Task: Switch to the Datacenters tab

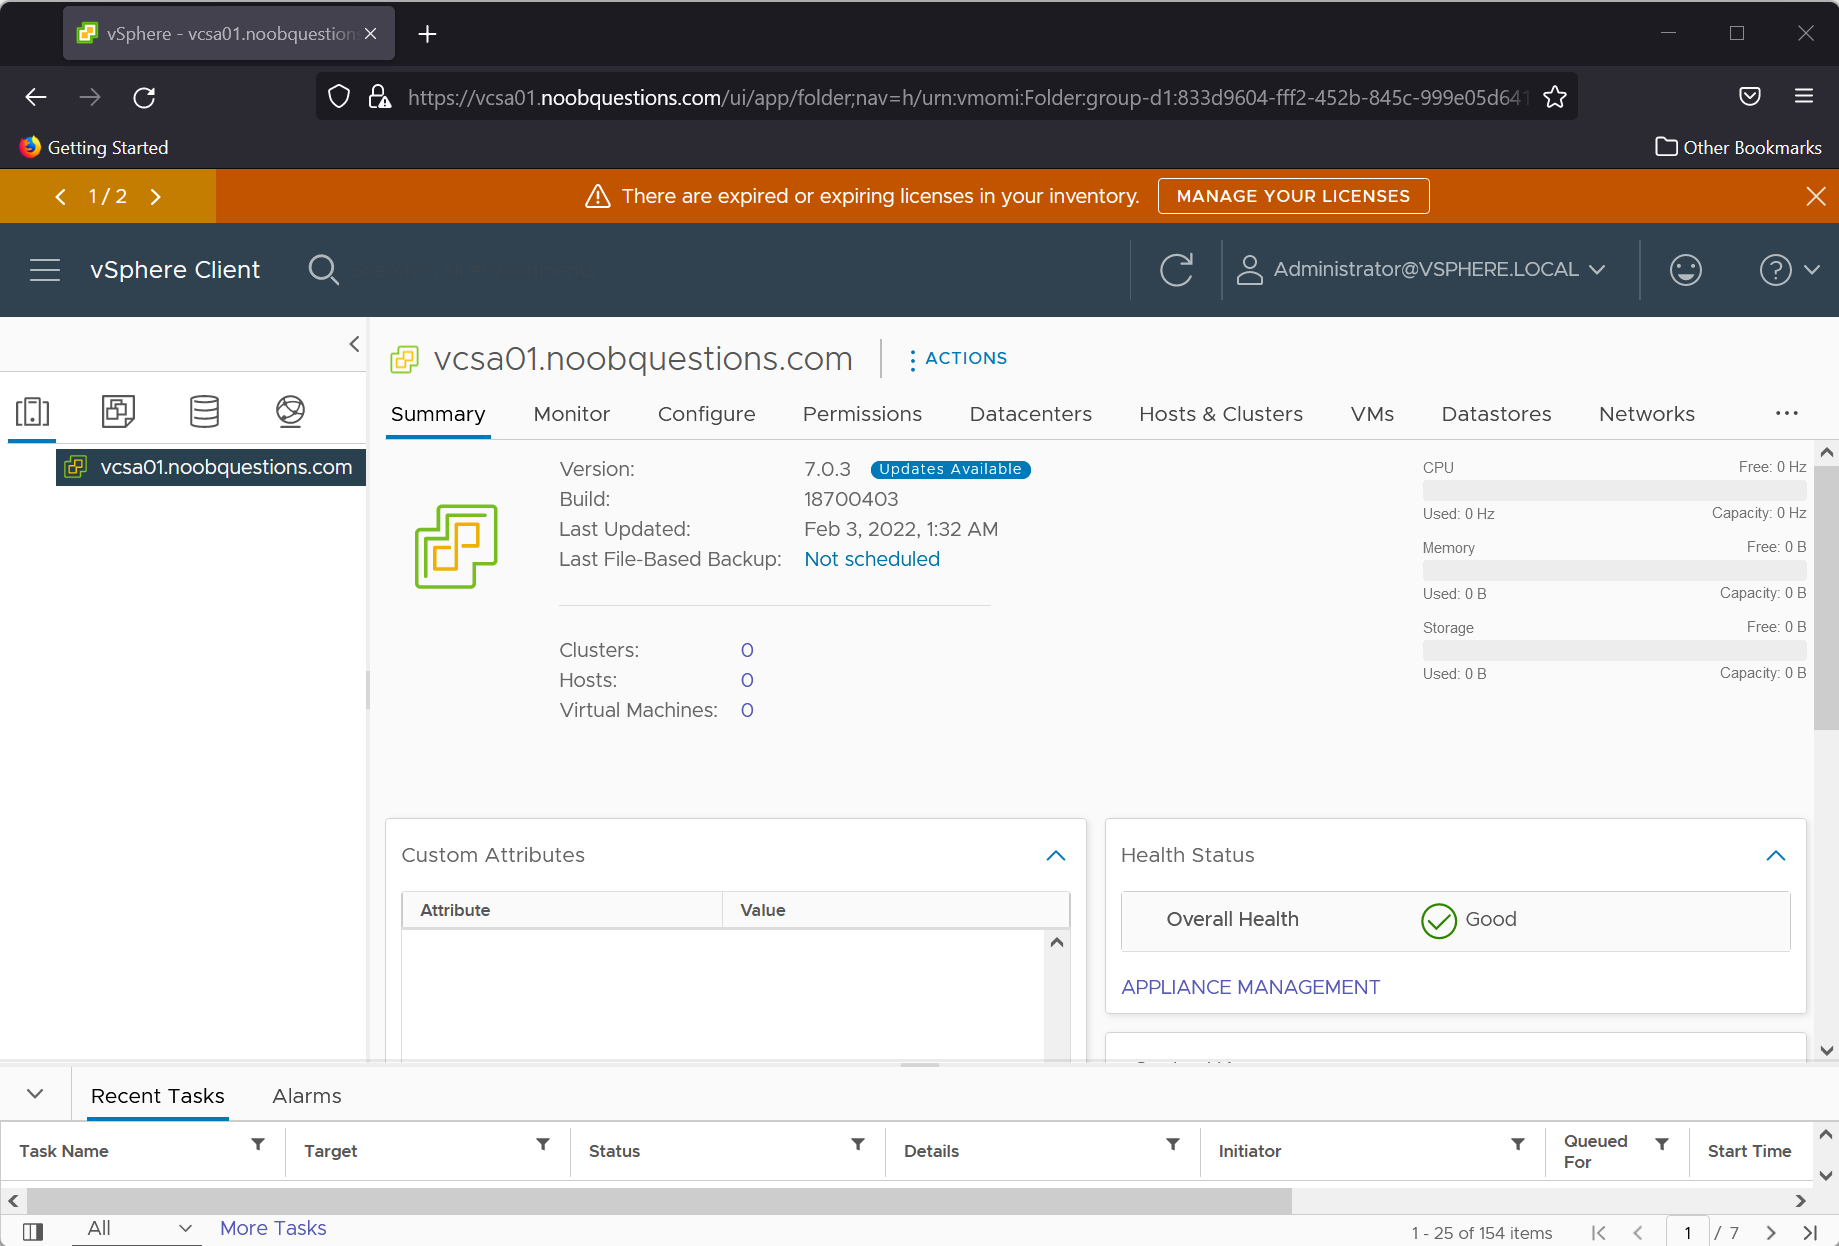Action: click(x=1031, y=414)
